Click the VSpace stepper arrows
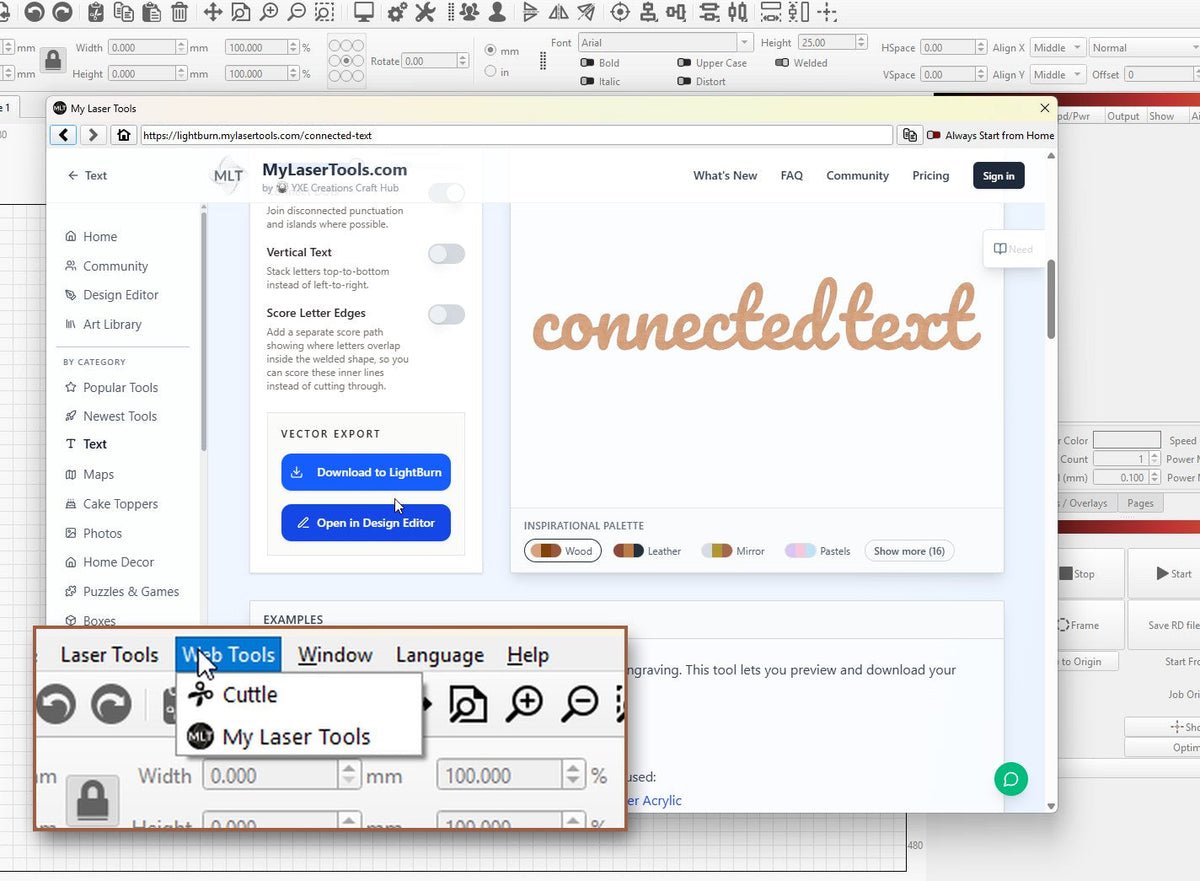Viewport: 1200px width, 881px height. pos(981,75)
